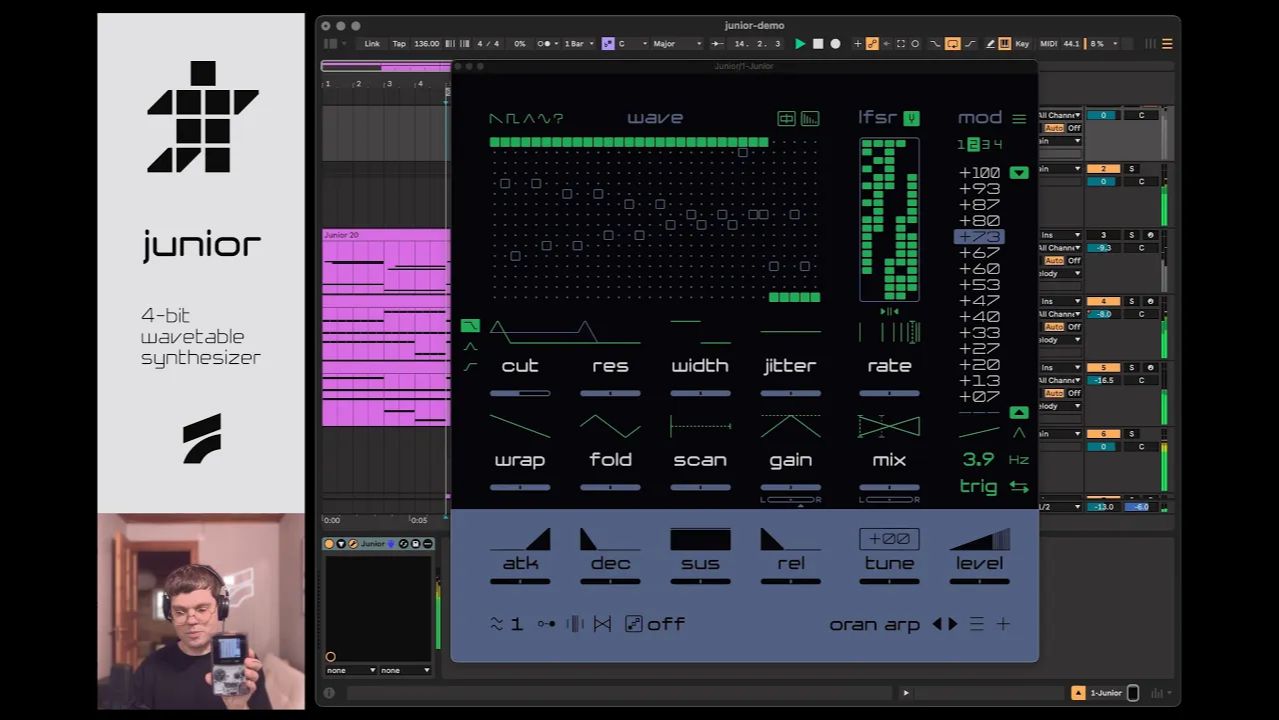
Task: Toggle the lfsr tuning fork button
Action: tap(911, 119)
